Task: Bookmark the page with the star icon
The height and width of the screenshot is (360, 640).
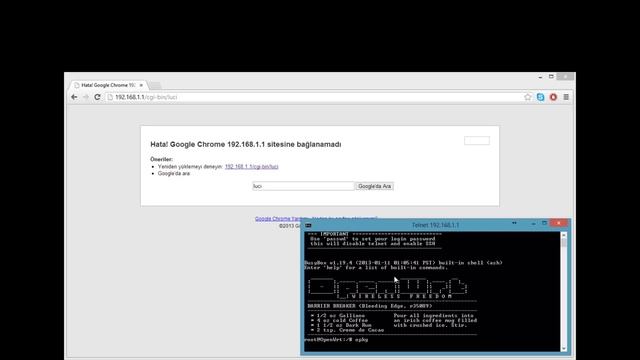Action: pyautogui.click(x=528, y=97)
